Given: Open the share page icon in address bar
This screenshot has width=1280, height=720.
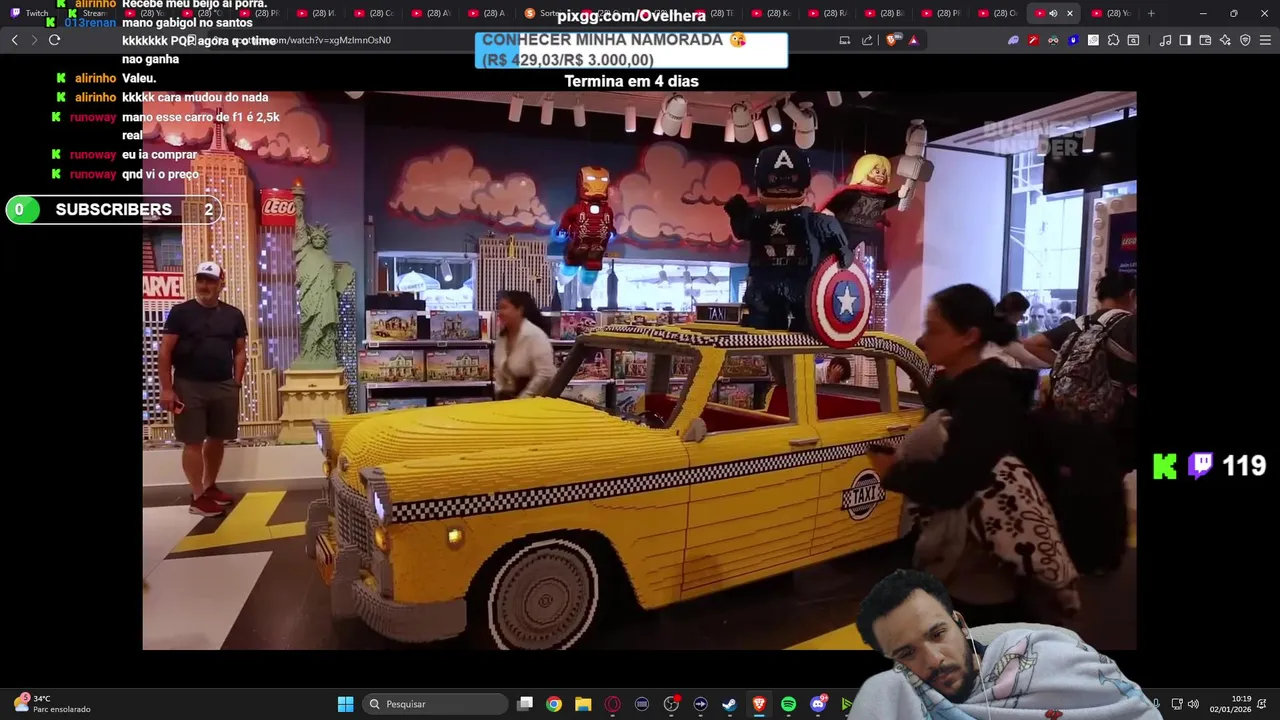Looking at the screenshot, I should (867, 40).
